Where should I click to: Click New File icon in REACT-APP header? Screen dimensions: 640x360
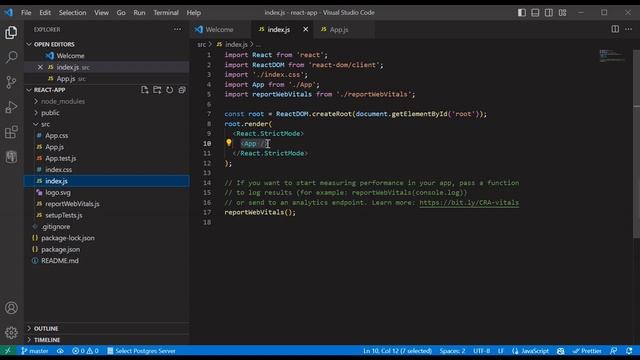click(144, 90)
